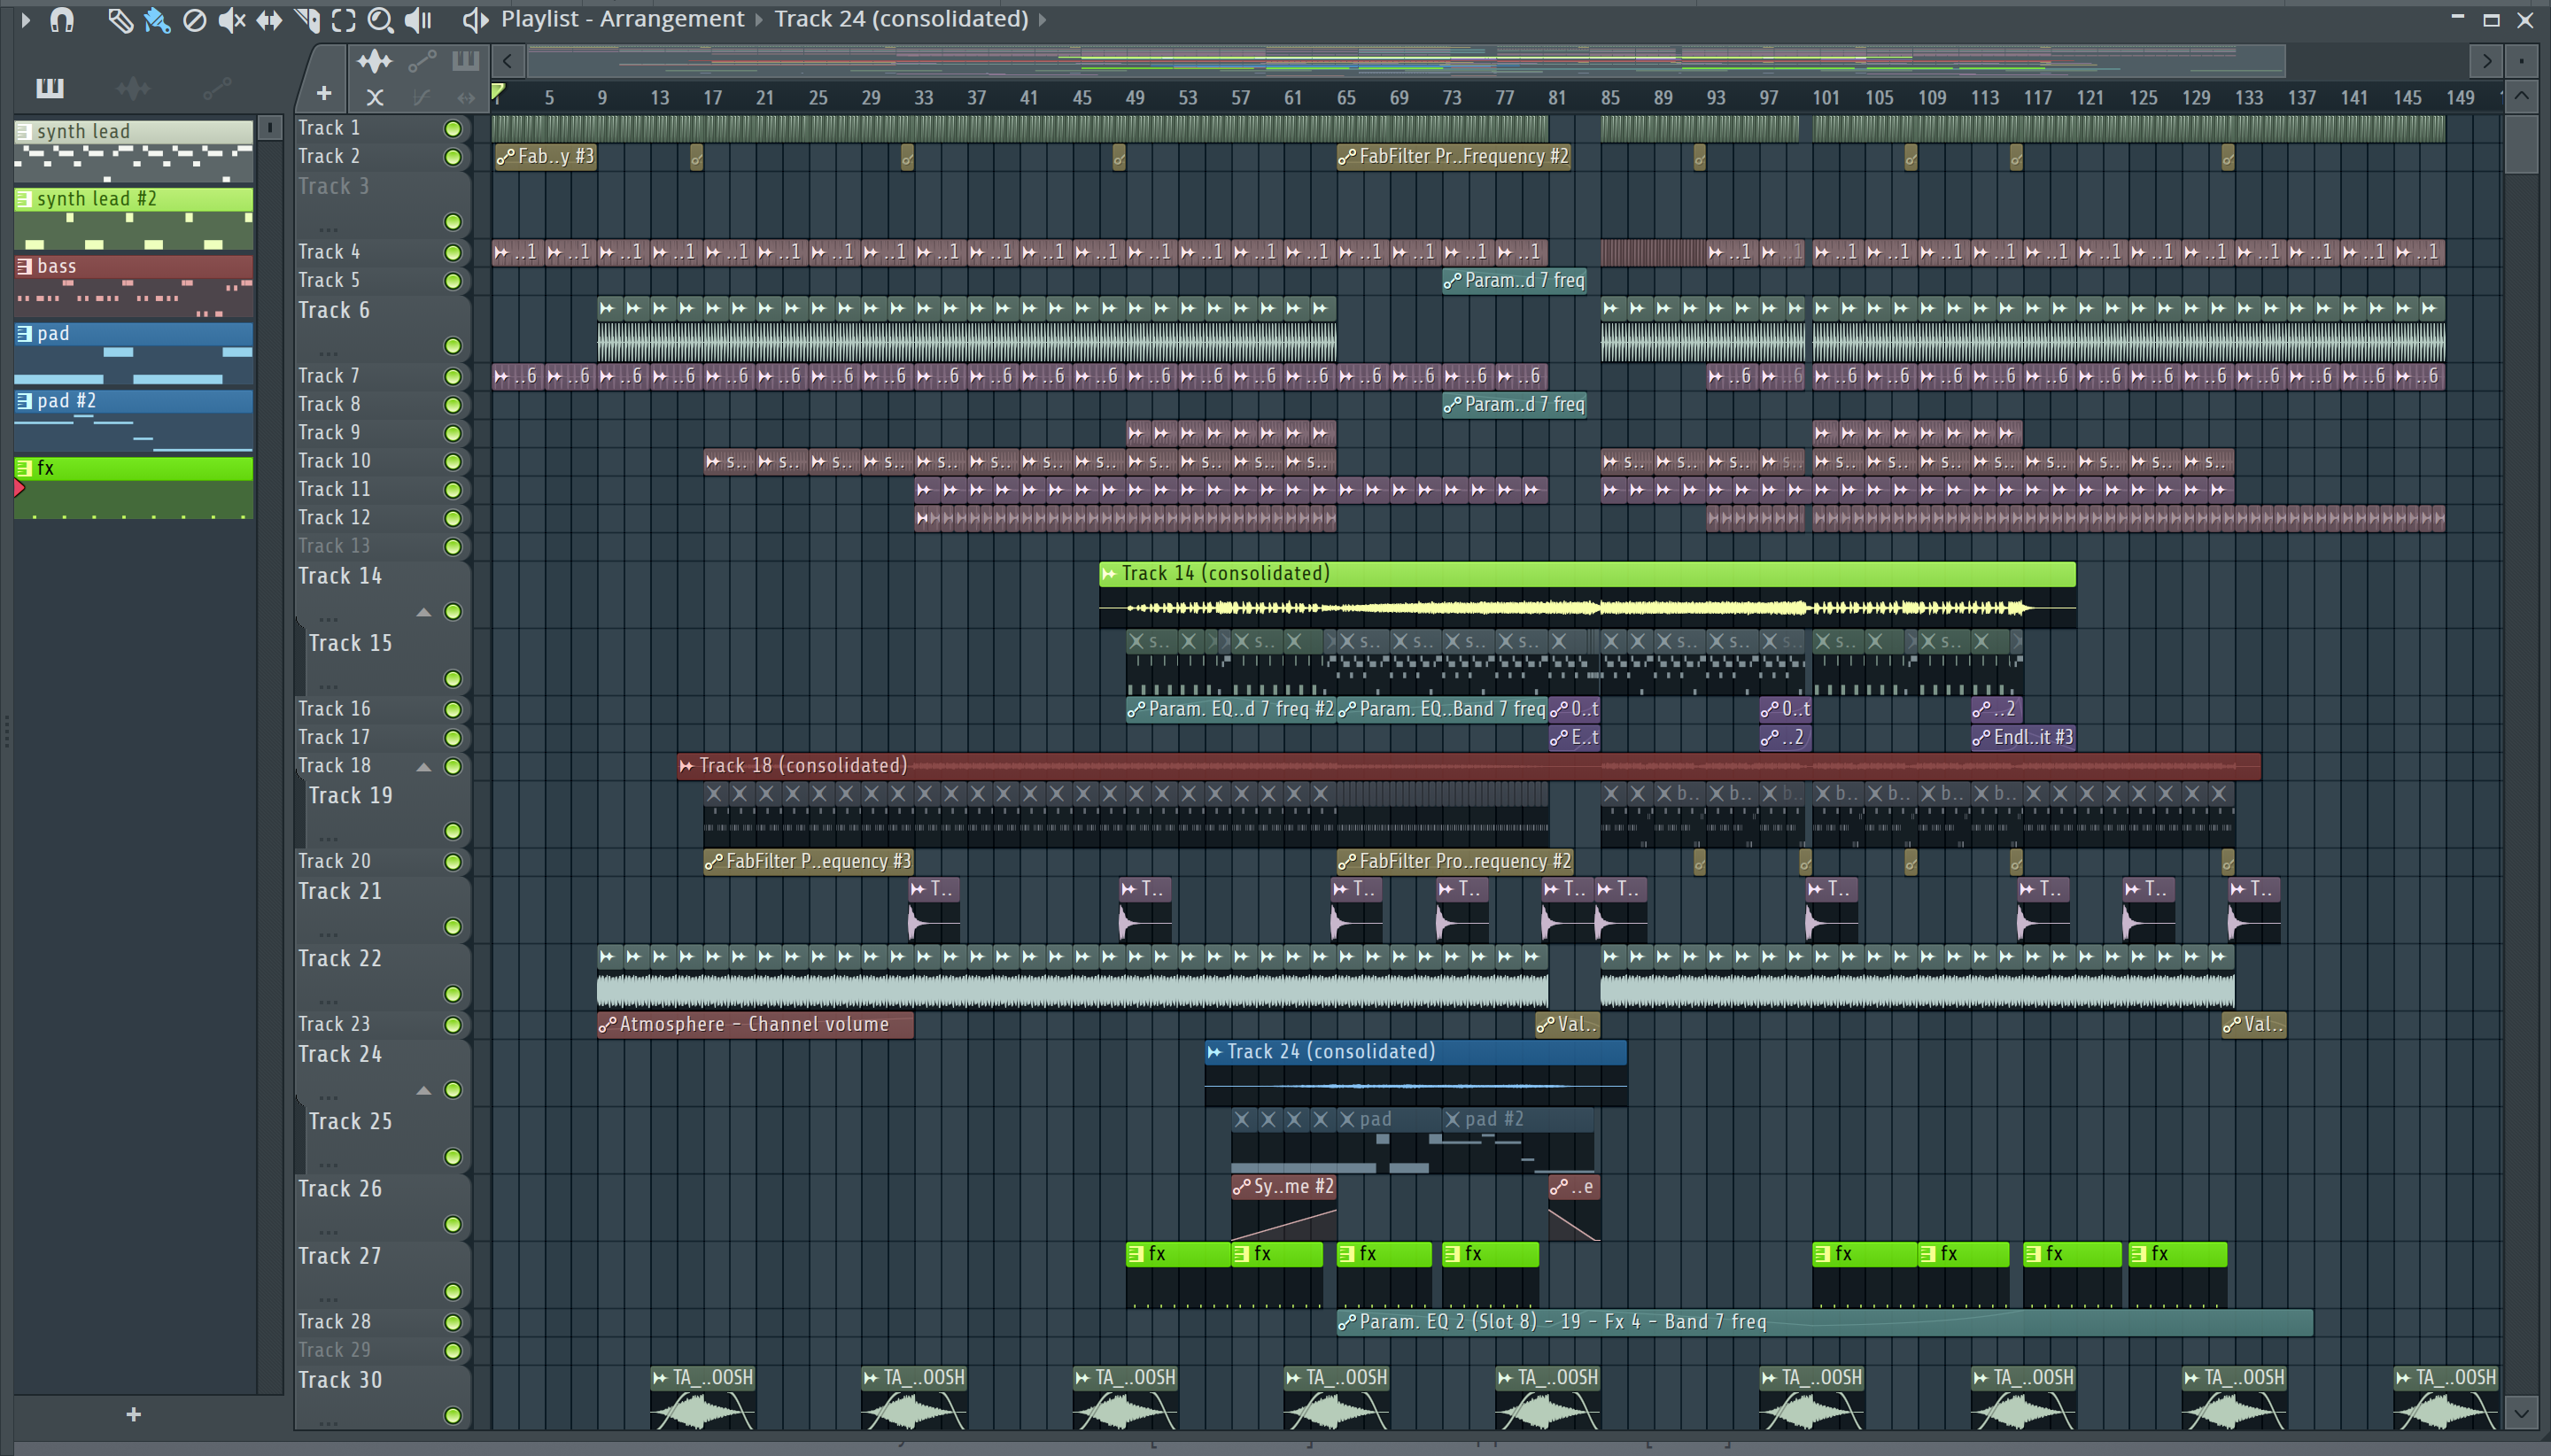Click the down arrow of vertical scrollbar
Screen dimensions: 2551x1456
(x=2521, y=1414)
